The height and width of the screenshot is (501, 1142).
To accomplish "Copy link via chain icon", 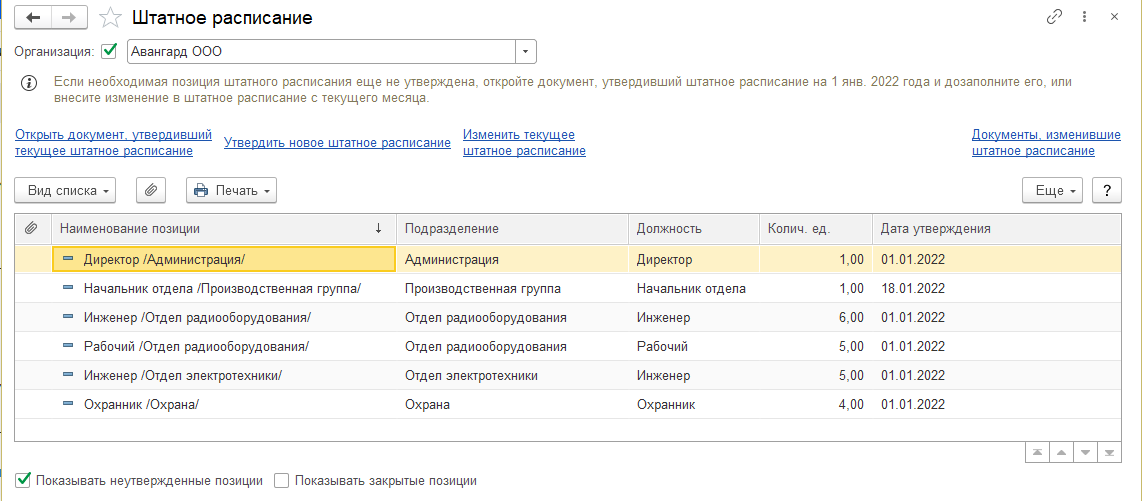I will coord(1053,17).
